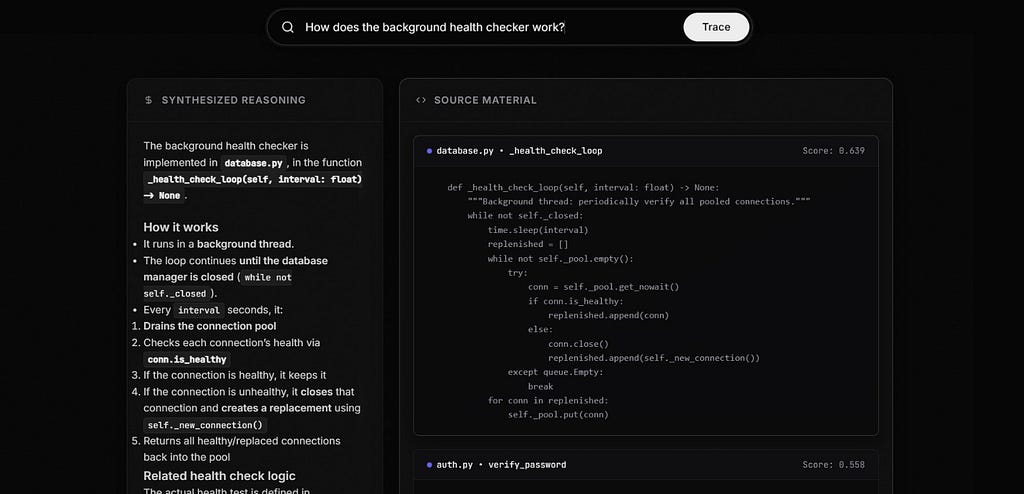The width and height of the screenshot is (1024, 494).
Task: Click 'Drains the connection pool' list item
Action: pos(210,326)
